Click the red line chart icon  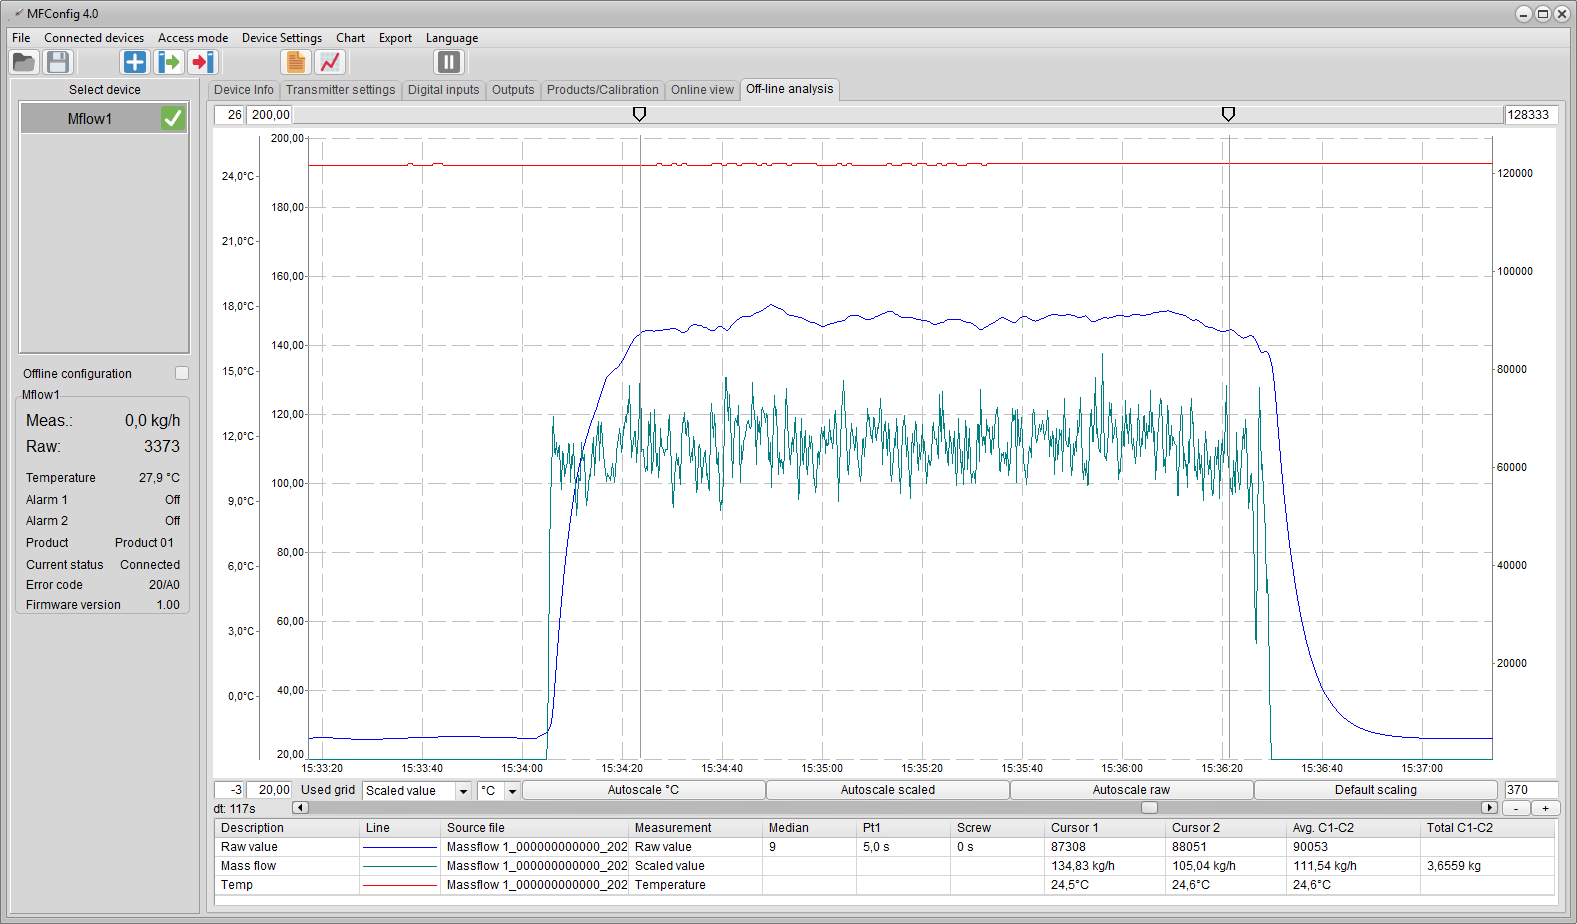click(x=330, y=62)
